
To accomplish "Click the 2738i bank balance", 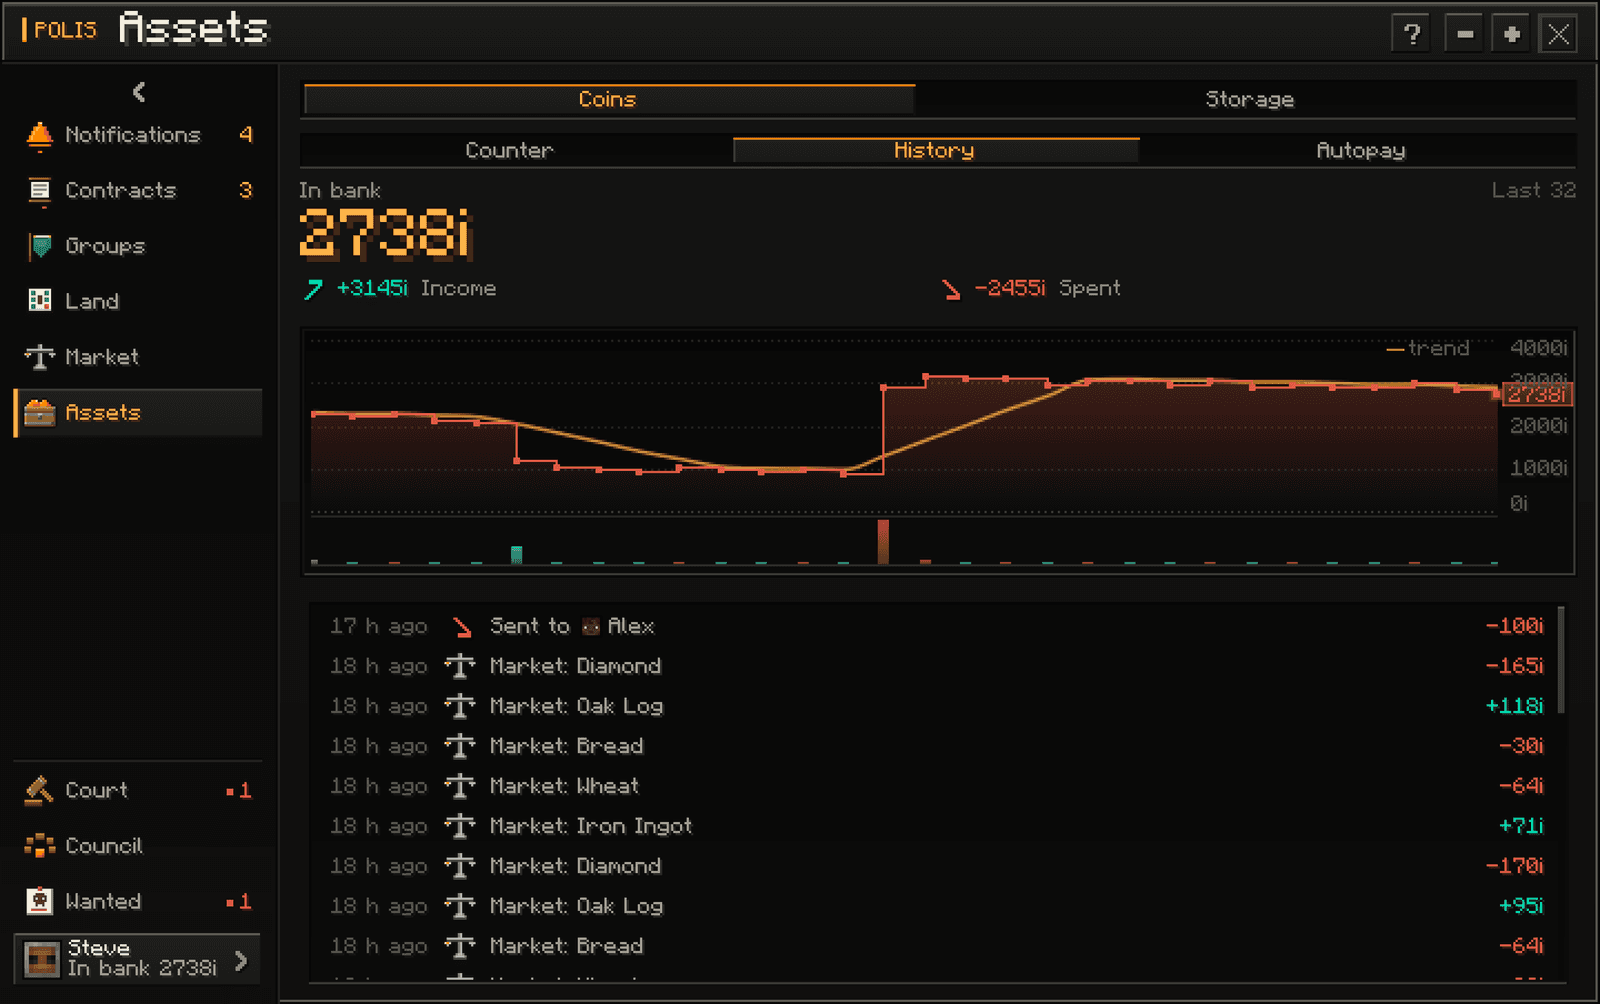I will coord(385,233).
